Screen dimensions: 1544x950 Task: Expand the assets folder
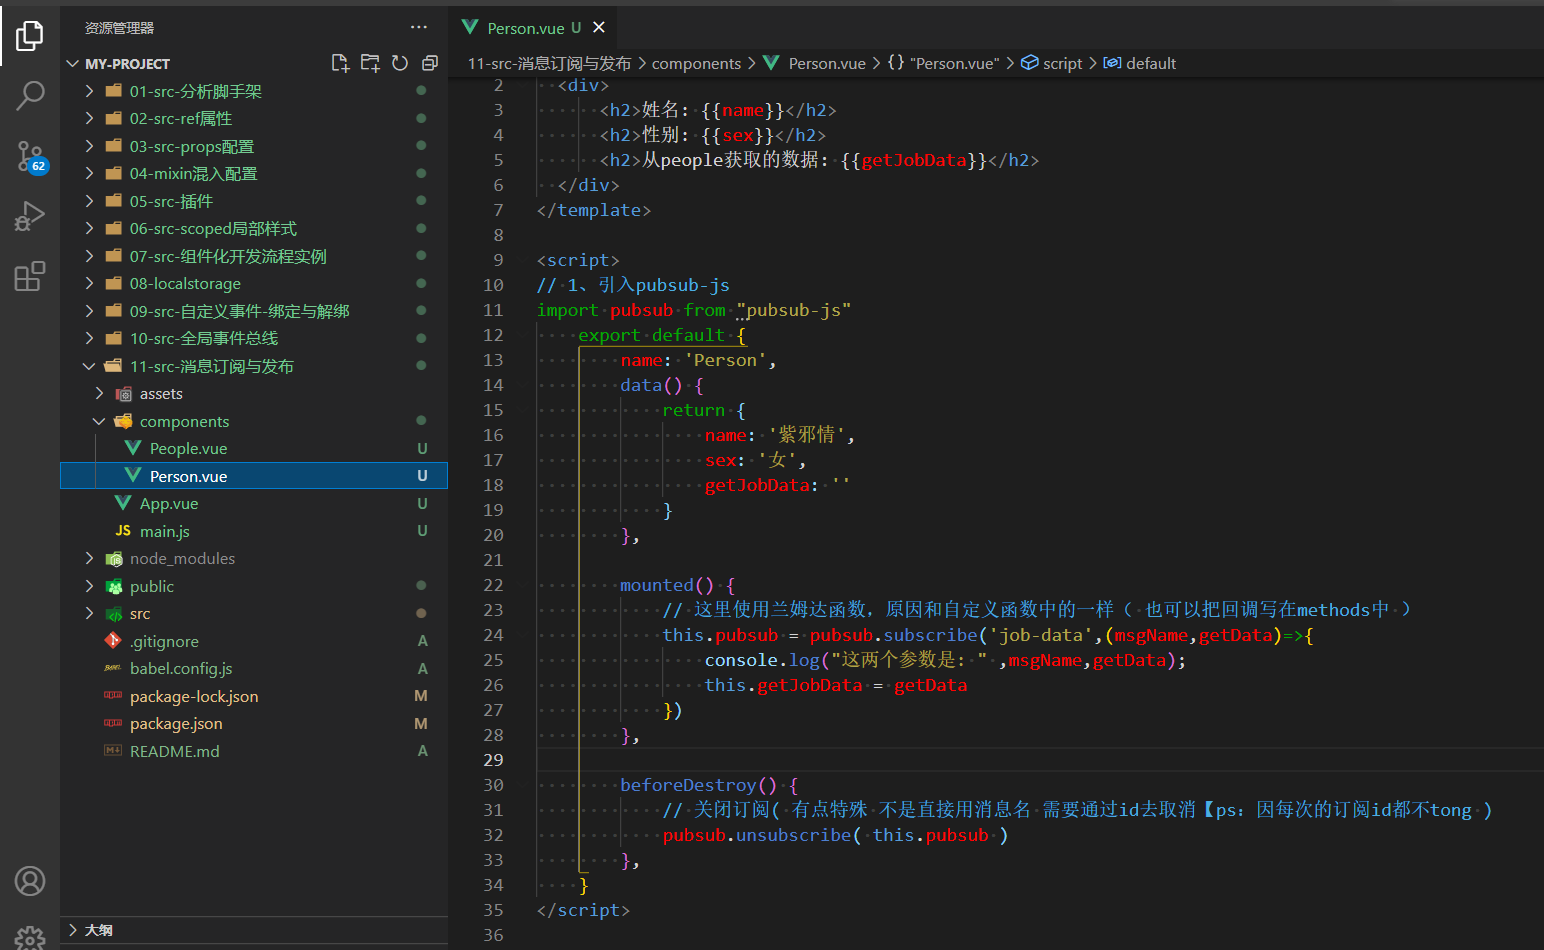click(x=99, y=393)
